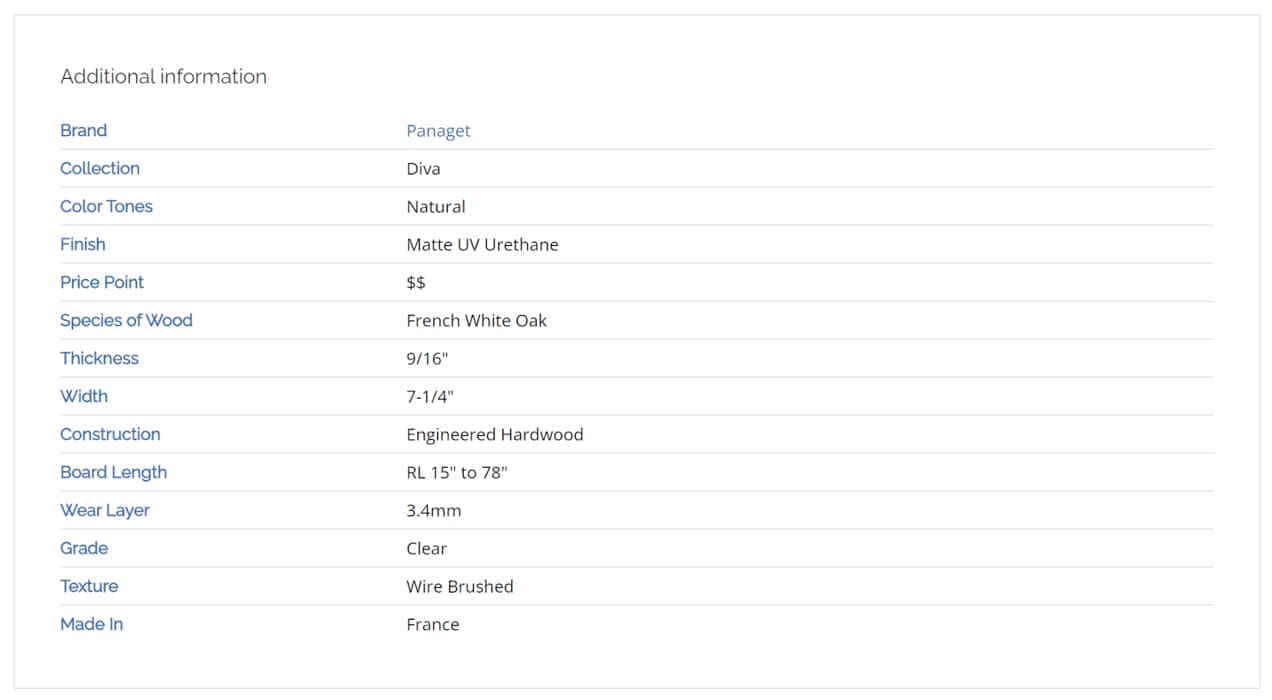Select the Finish row label
1272x700 pixels.
tap(82, 245)
